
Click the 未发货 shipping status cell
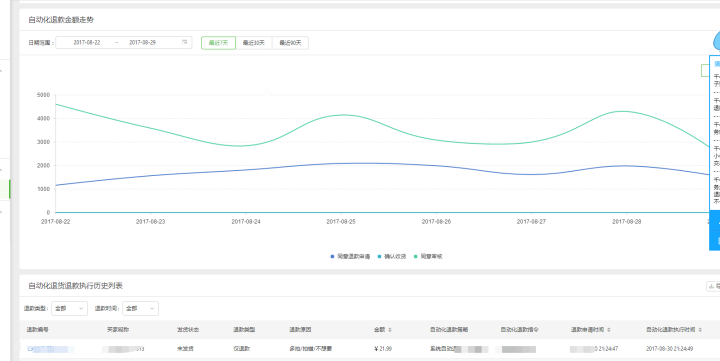click(185, 349)
